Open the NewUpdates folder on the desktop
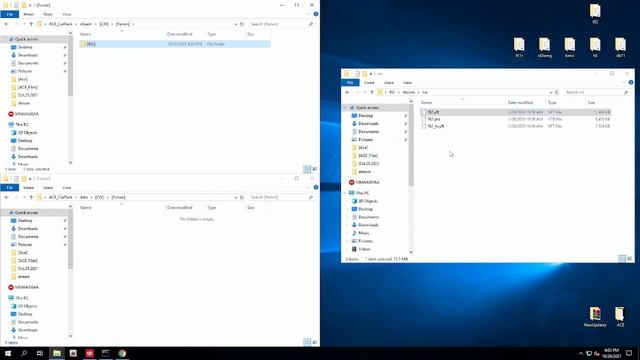640x360 pixels. 595,317
